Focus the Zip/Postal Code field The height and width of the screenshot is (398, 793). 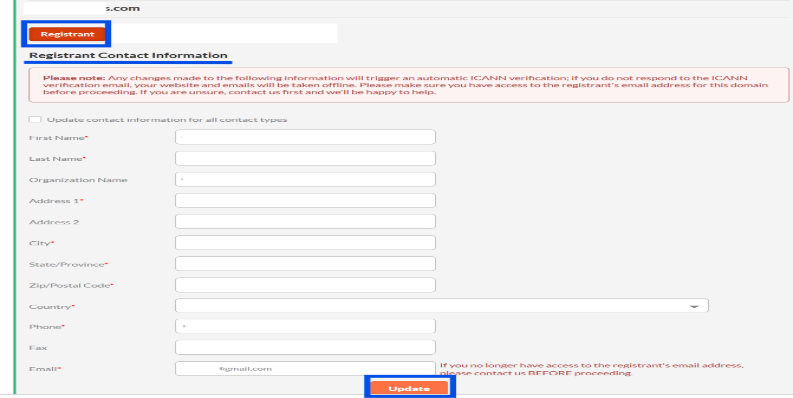click(305, 285)
